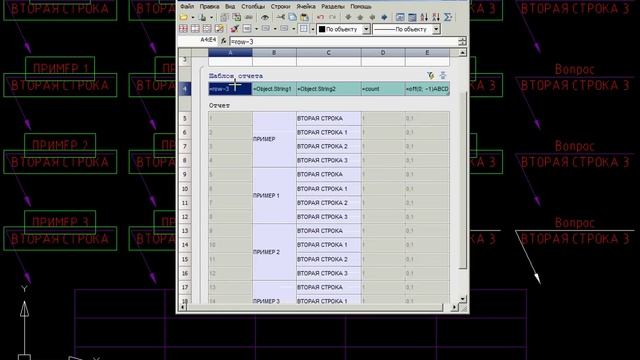Viewport: 640px width, 360px height.
Task: Open the Помощь menu
Action: tap(361, 7)
